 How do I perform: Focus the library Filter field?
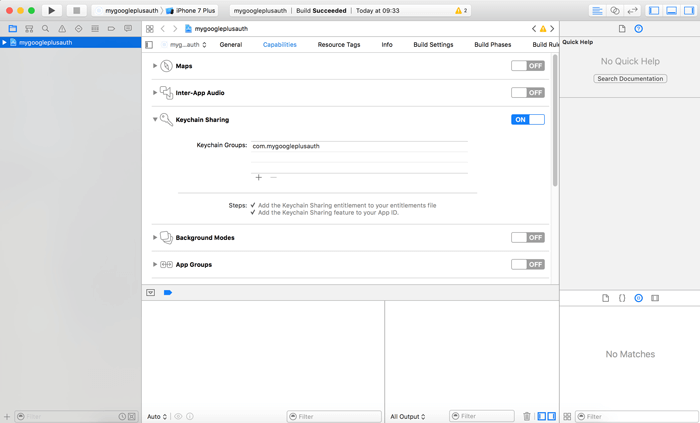click(x=636, y=416)
